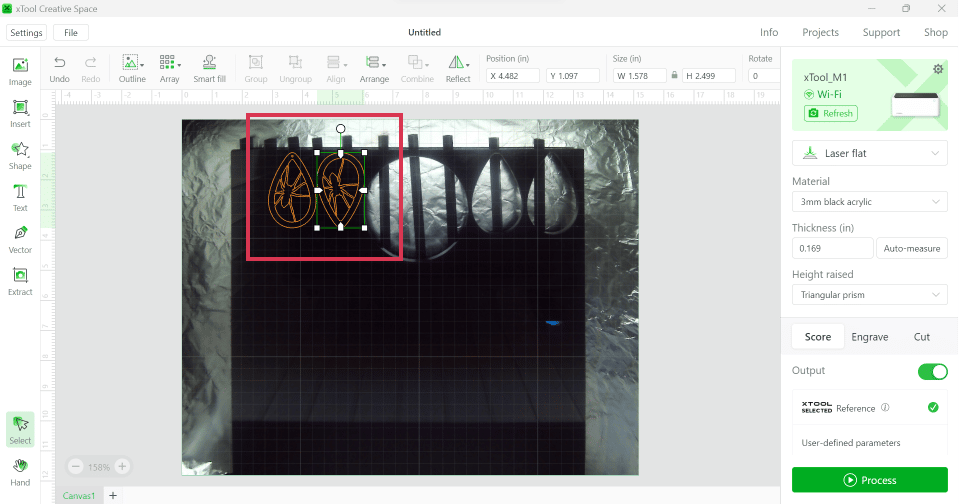This screenshot has height=504, width=959.
Task: Edit the Thickness 0.169 field
Action: (832, 248)
